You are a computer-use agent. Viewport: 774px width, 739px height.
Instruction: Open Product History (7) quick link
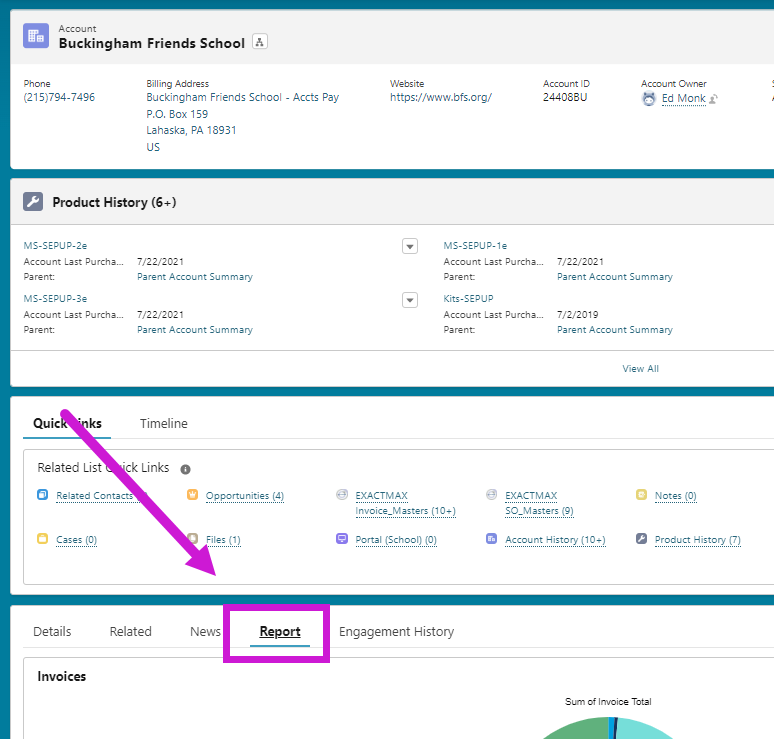click(x=697, y=540)
